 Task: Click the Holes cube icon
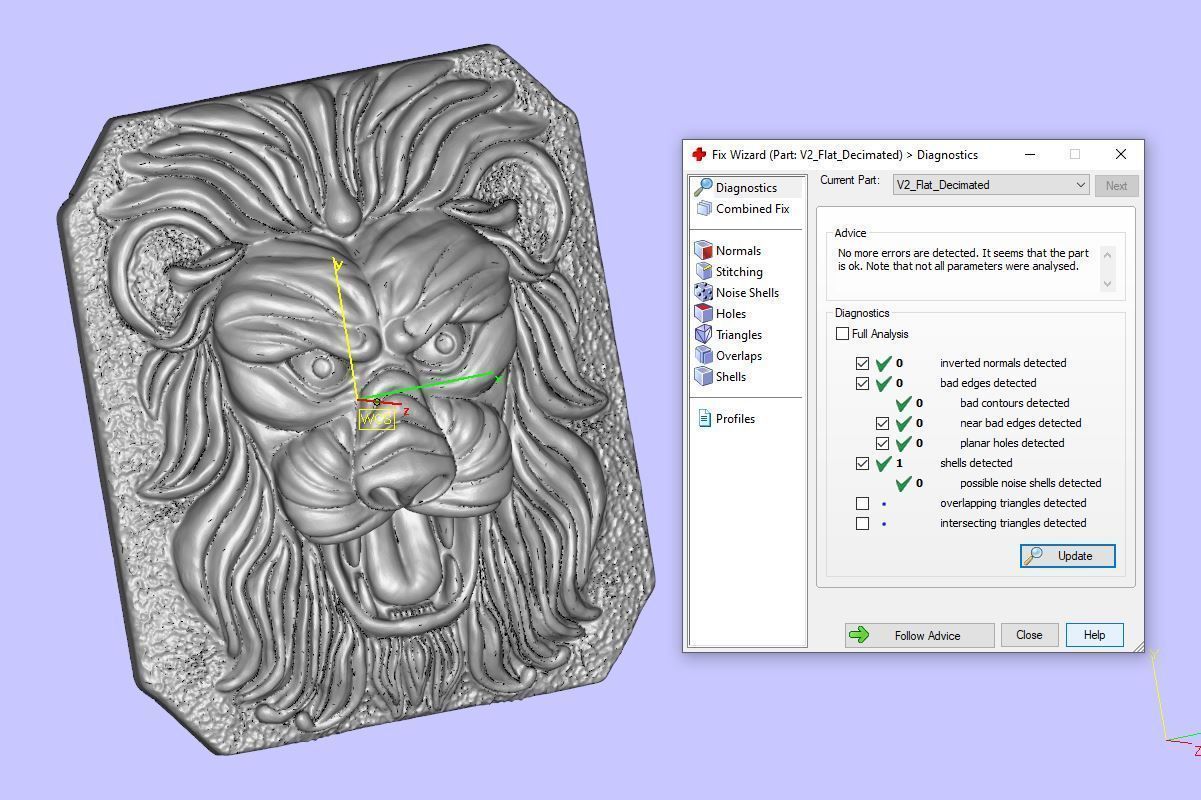(x=704, y=313)
